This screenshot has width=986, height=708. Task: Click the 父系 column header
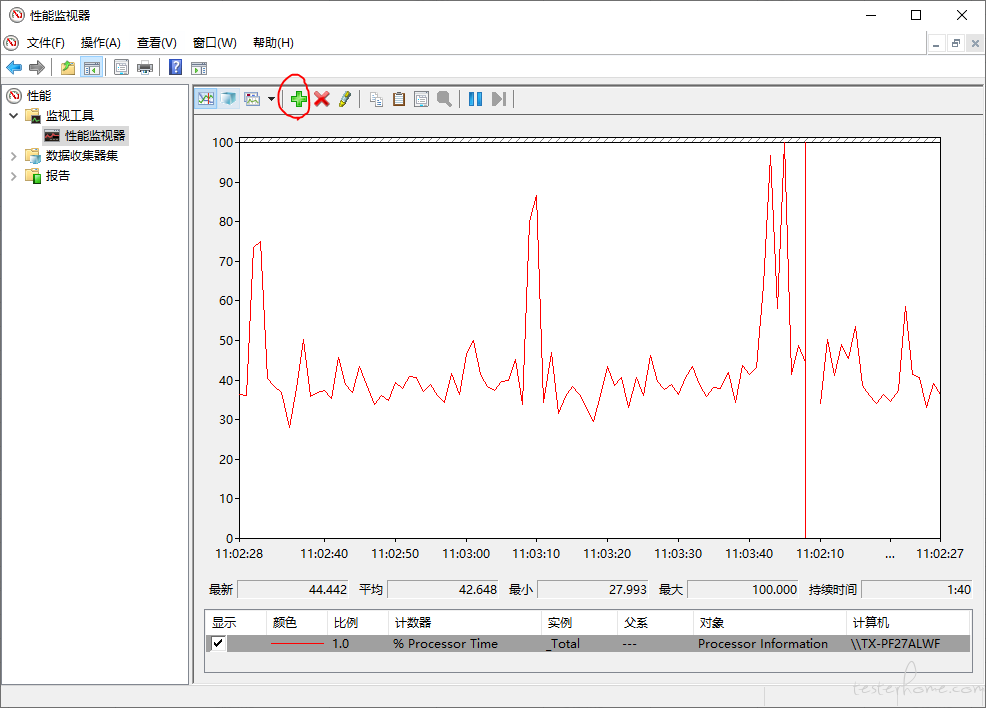[655, 622]
